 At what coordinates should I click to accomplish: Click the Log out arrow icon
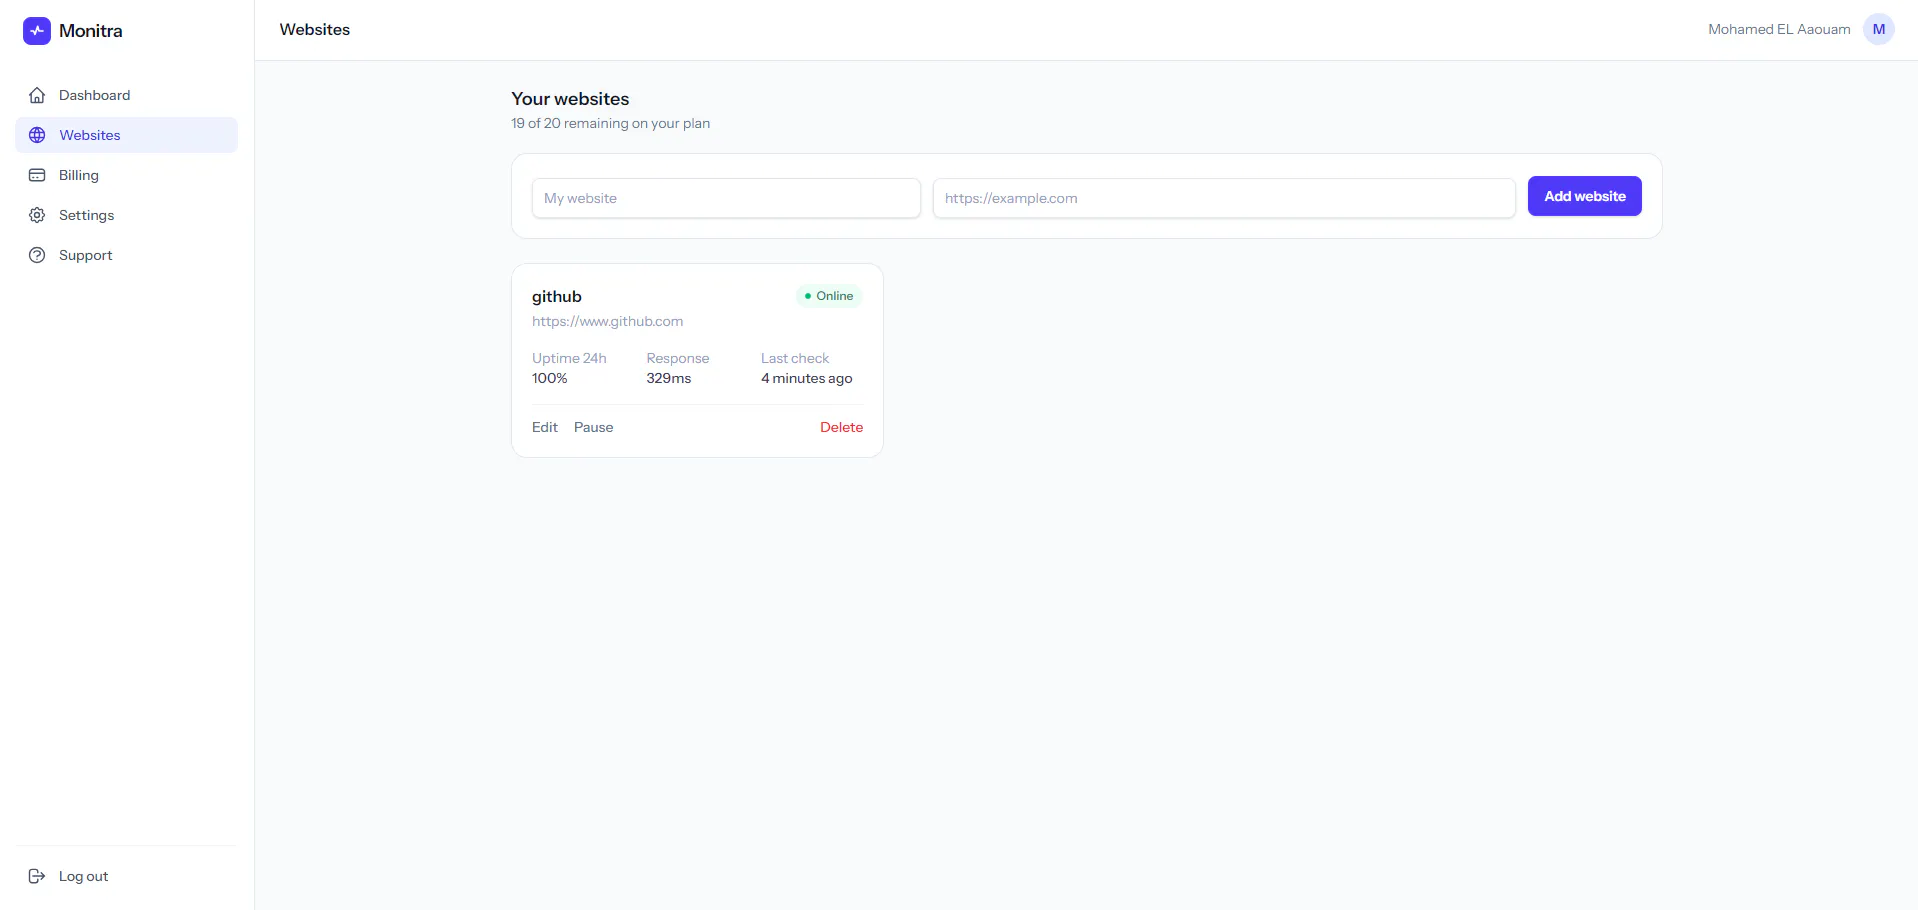pos(37,876)
